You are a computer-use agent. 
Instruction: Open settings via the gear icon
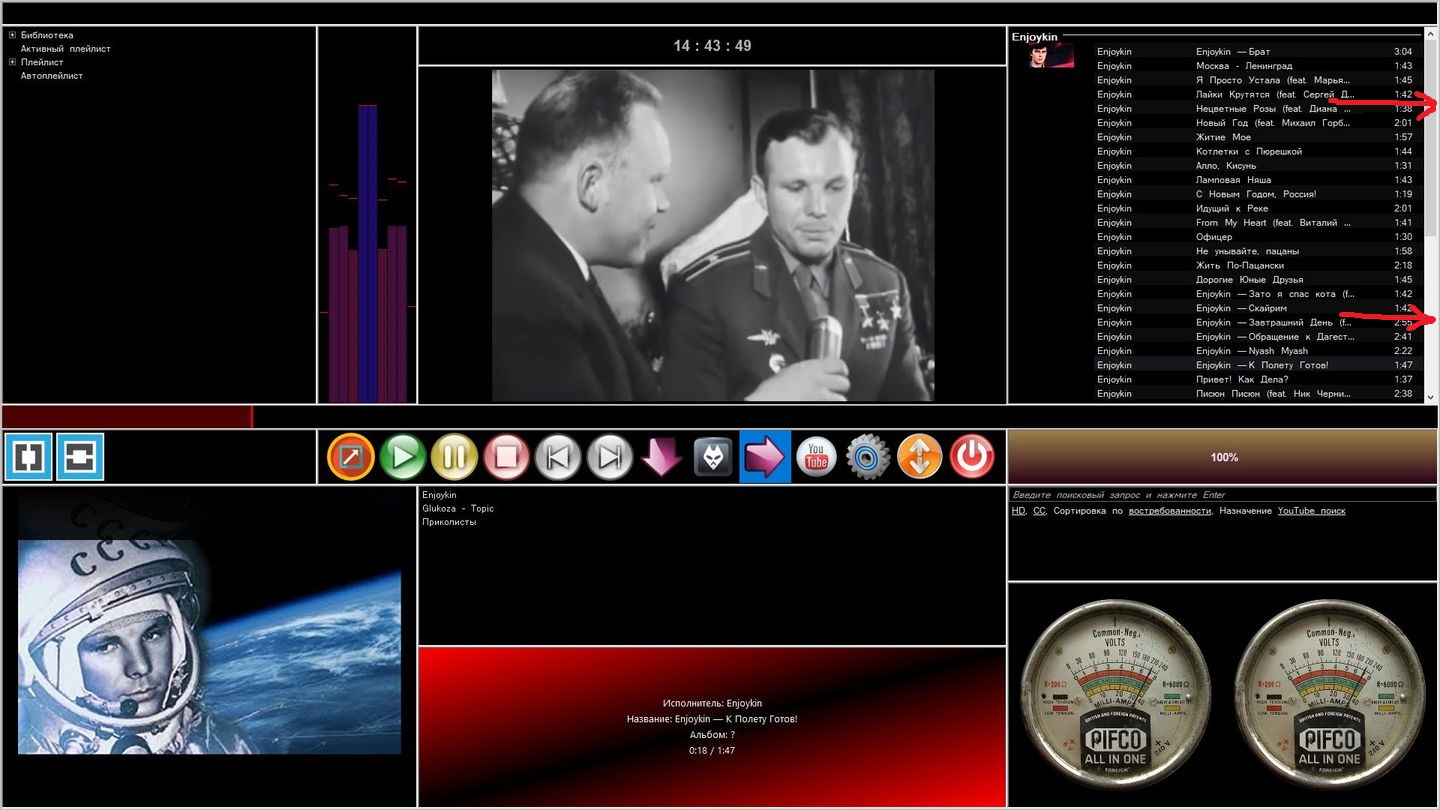coord(867,457)
